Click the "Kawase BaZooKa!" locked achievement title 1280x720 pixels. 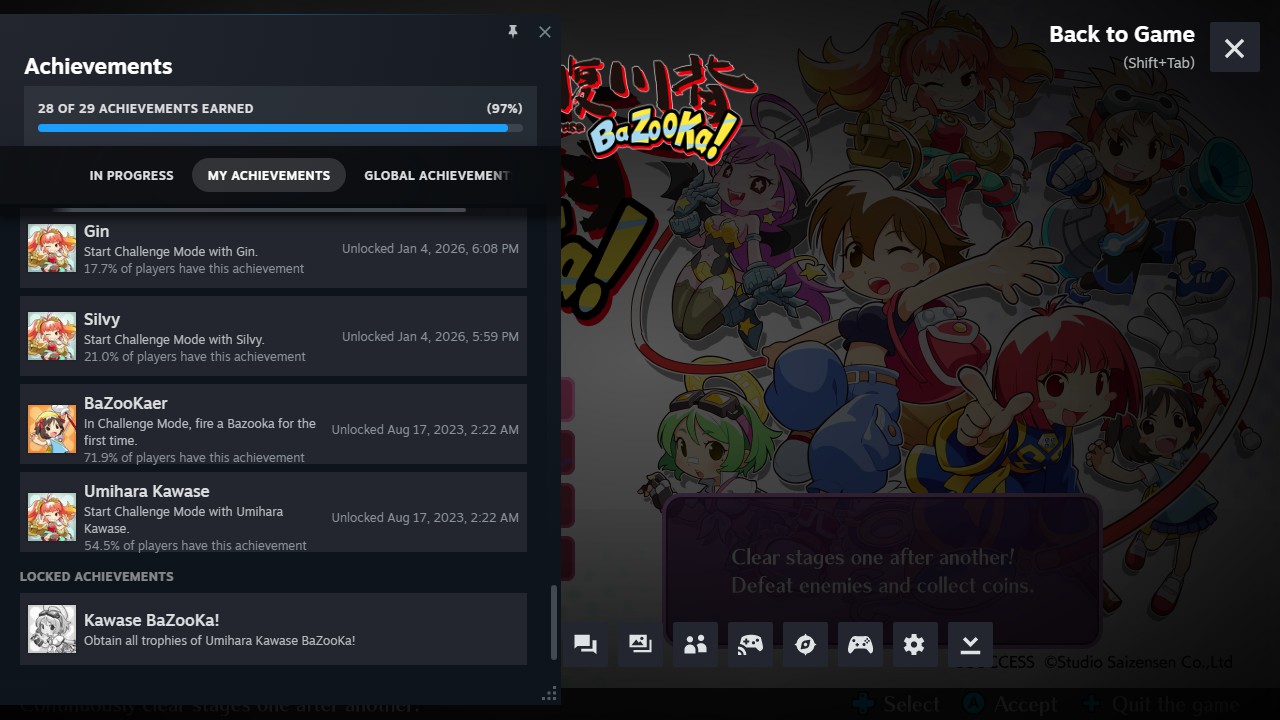click(x=152, y=620)
